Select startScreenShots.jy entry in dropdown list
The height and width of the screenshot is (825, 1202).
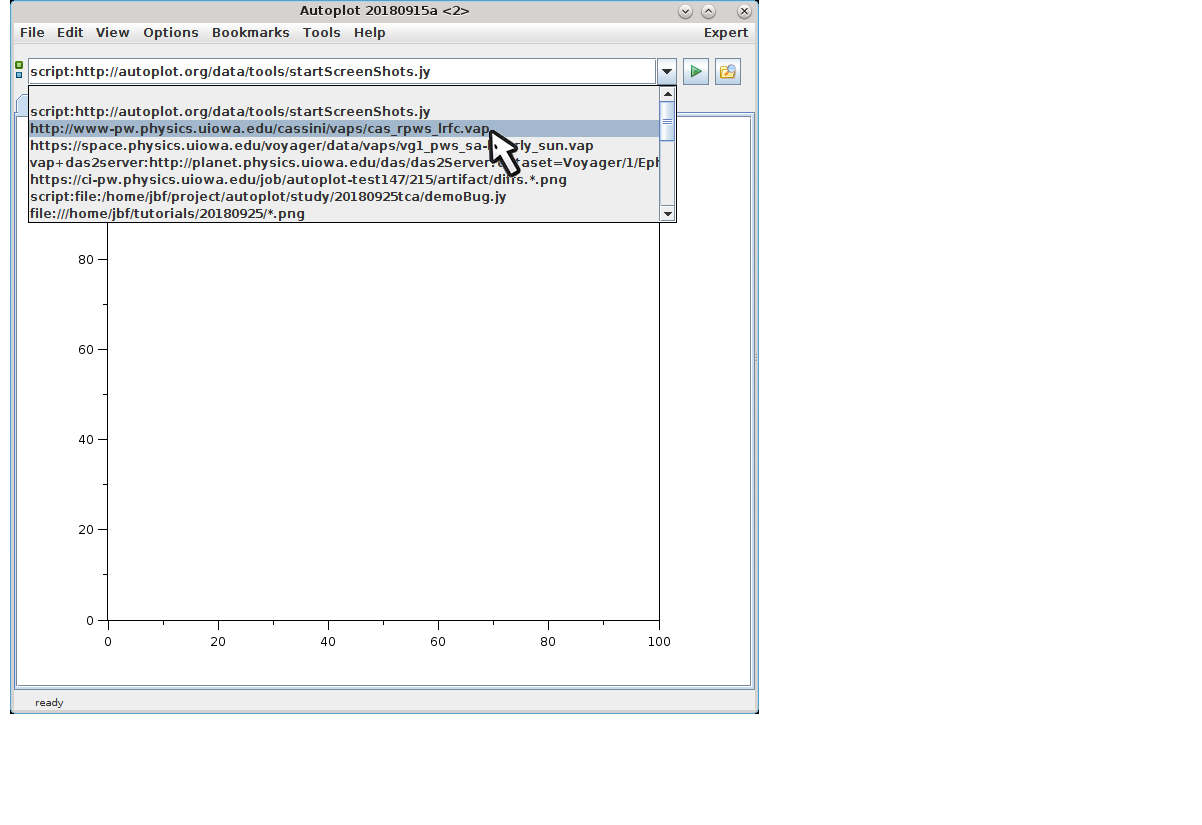[230, 112]
